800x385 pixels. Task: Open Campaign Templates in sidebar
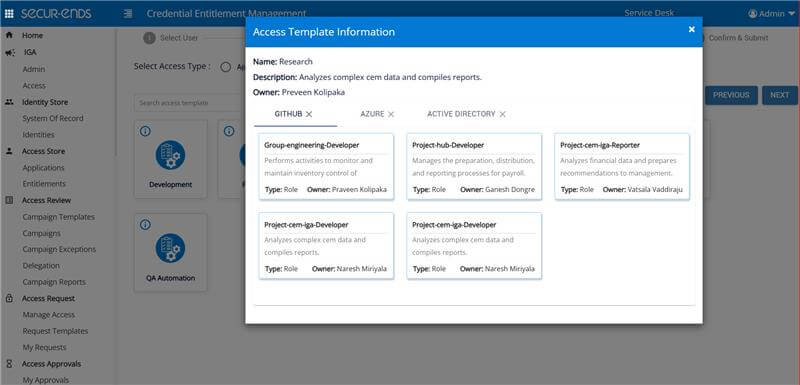click(x=59, y=217)
